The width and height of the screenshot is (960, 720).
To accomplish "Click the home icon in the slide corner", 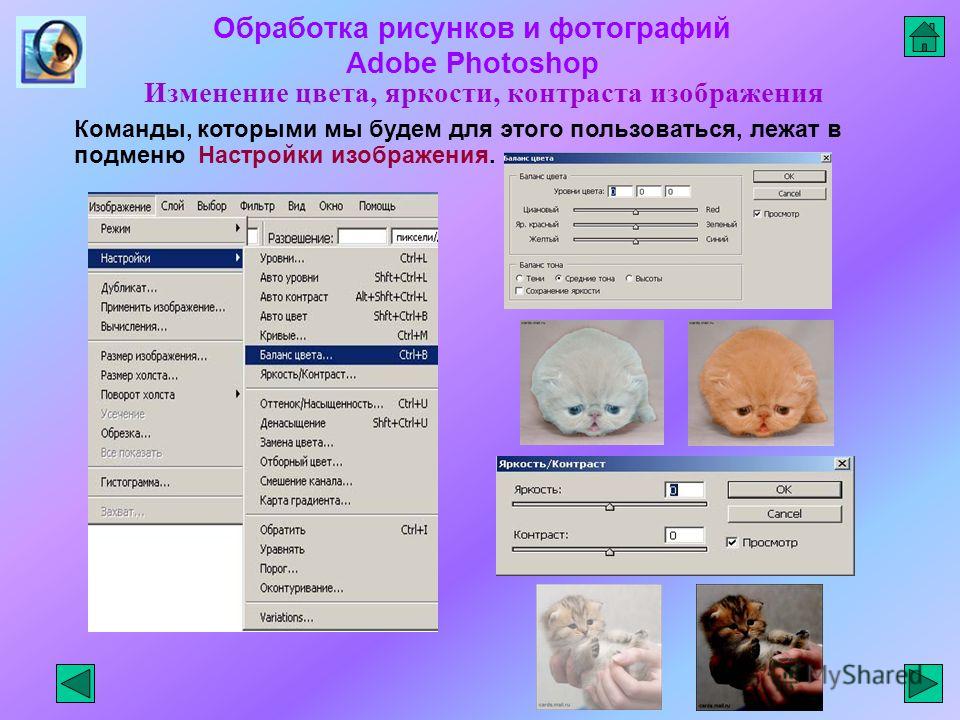I will click(924, 37).
